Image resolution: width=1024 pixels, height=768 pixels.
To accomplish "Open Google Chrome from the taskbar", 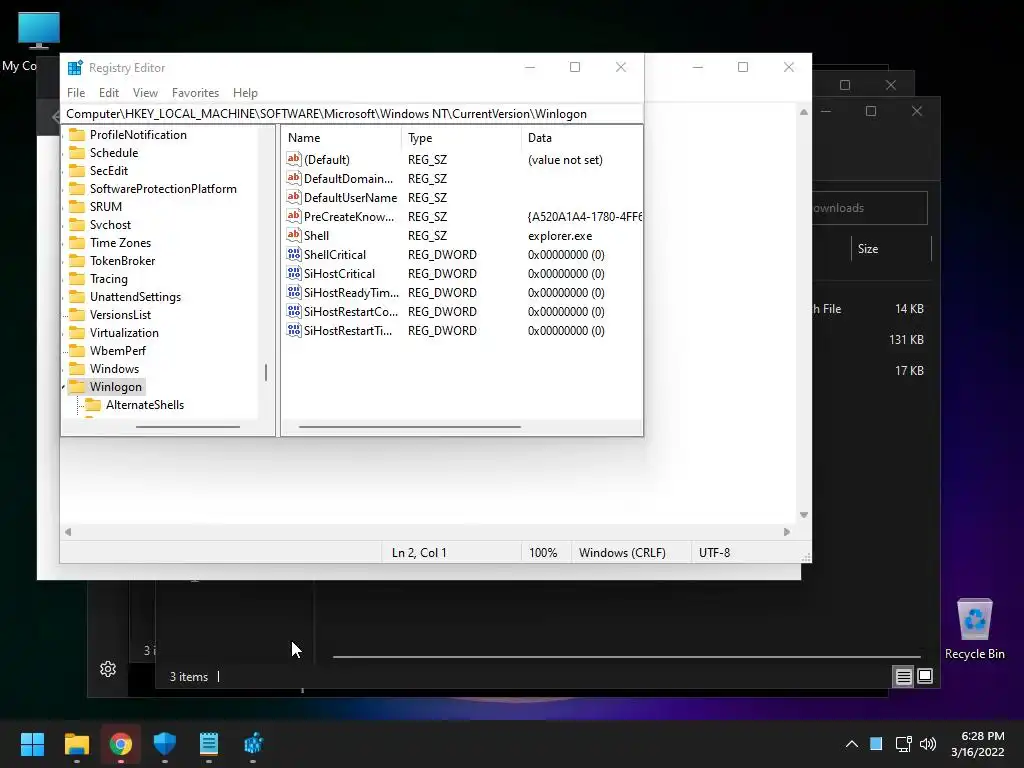I will pos(121,744).
